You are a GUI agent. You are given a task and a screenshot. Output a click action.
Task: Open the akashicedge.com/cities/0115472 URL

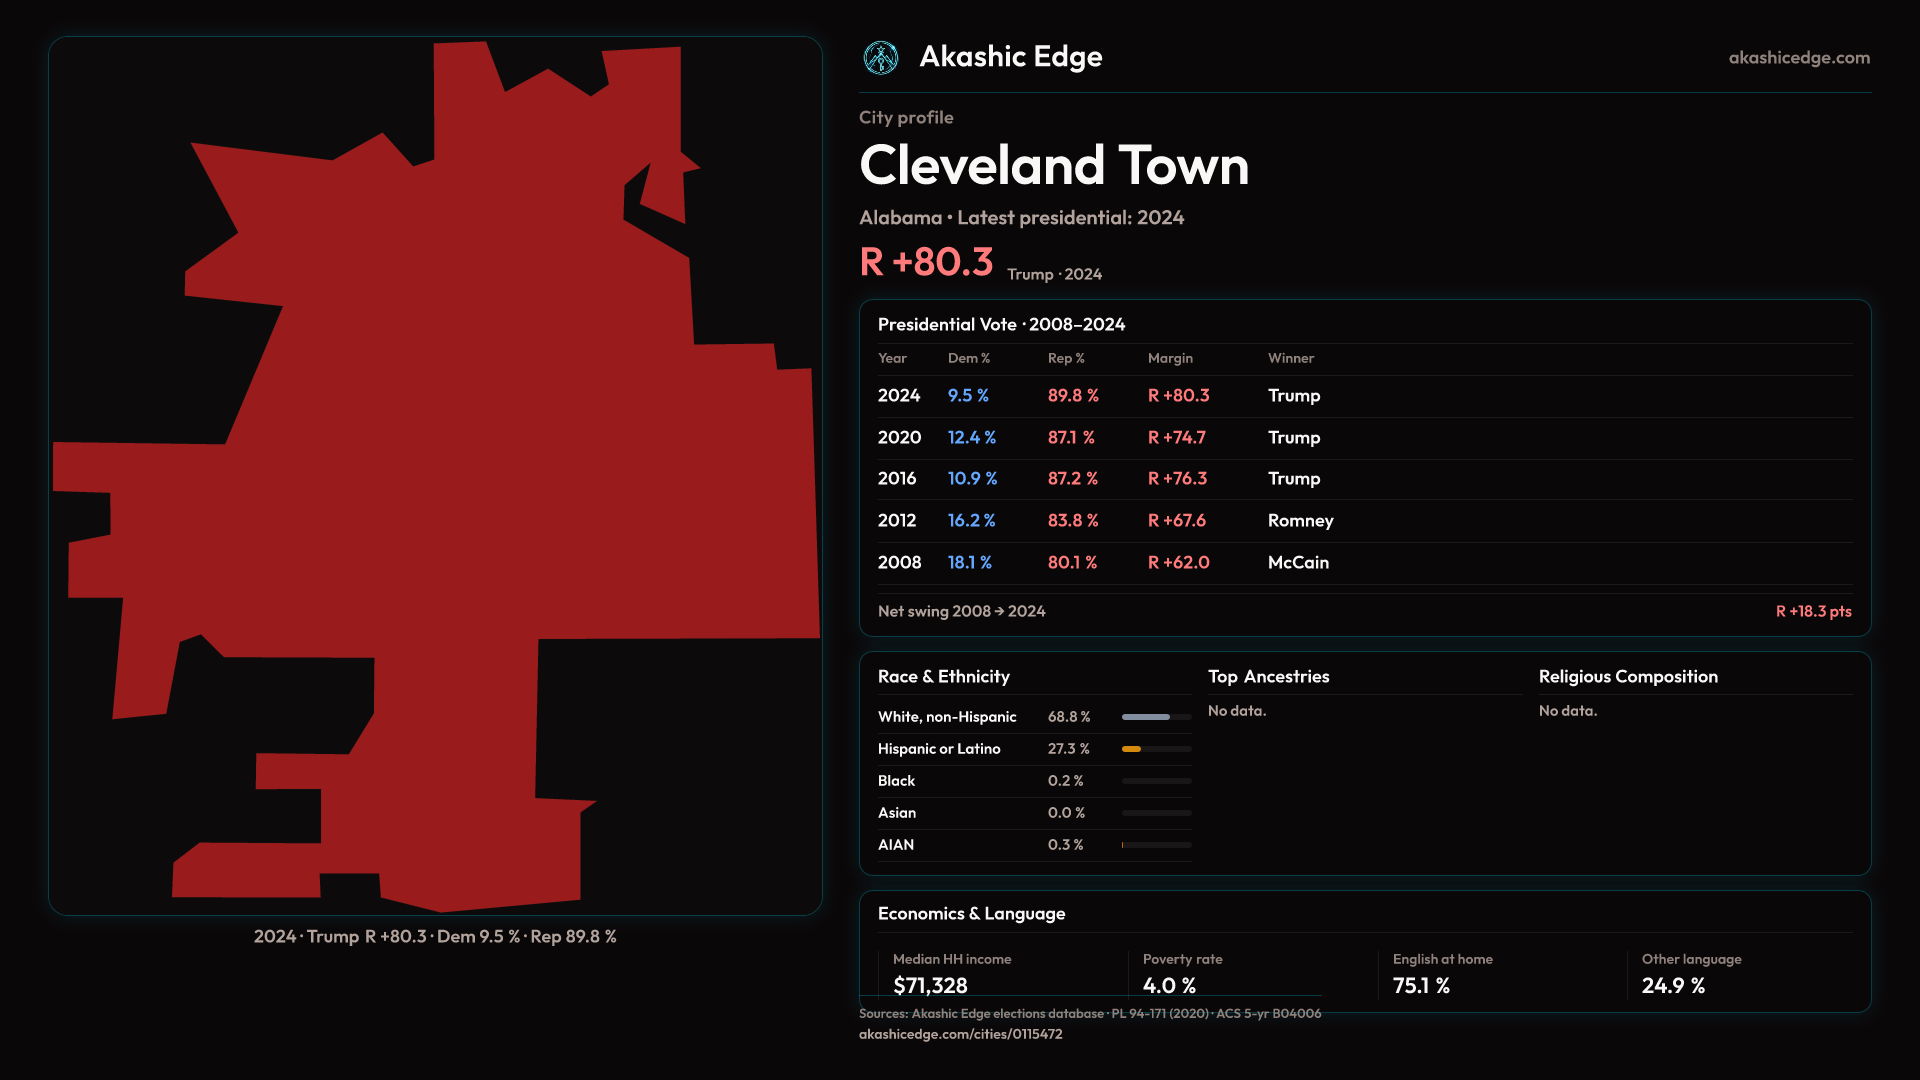[960, 1034]
